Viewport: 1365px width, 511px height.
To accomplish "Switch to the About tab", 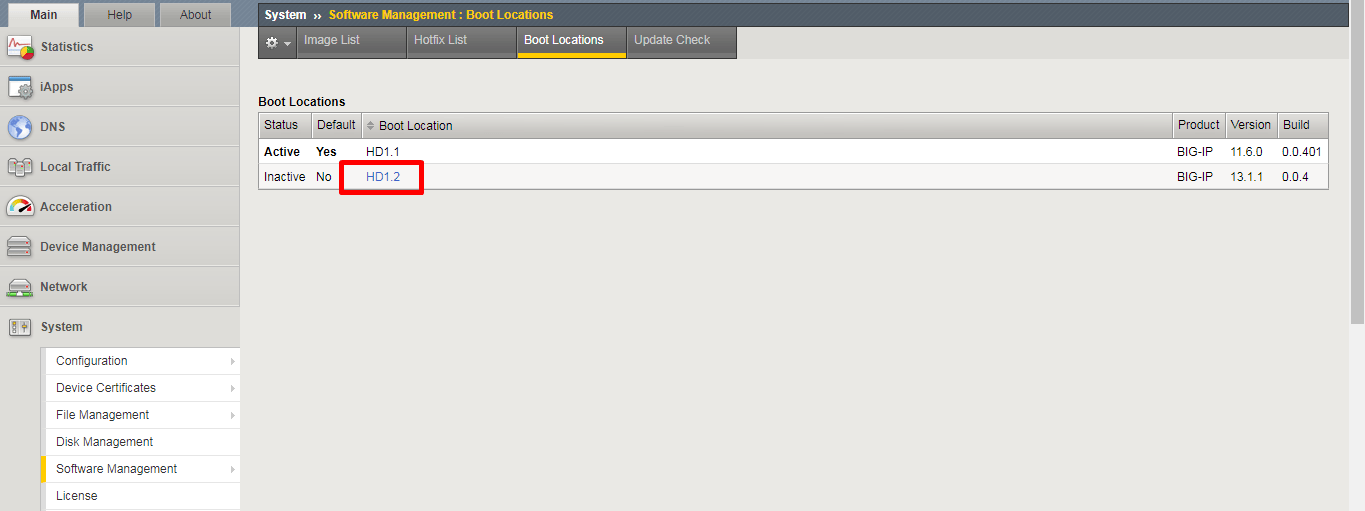I will [x=196, y=15].
